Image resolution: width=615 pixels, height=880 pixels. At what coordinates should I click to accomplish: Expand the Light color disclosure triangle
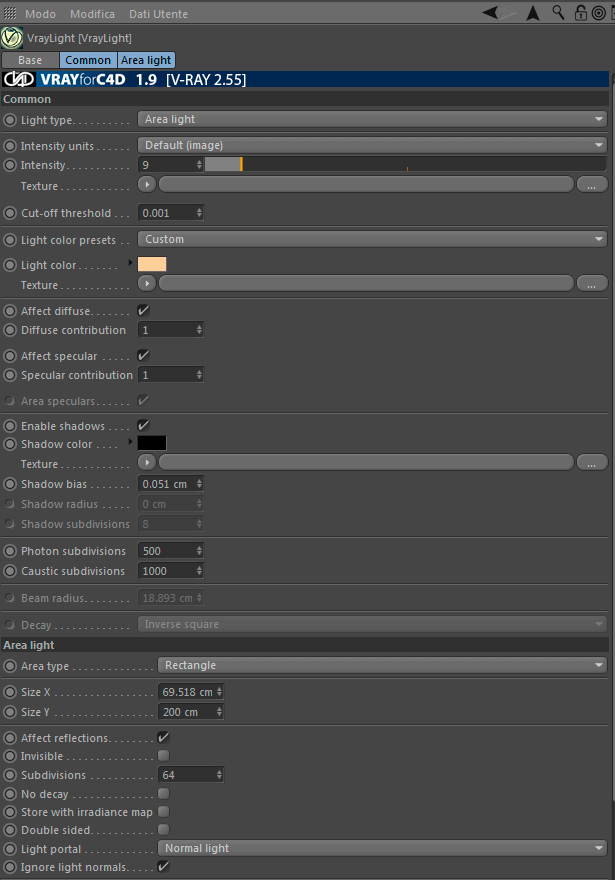pyautogui.click(x=131, y=262)
